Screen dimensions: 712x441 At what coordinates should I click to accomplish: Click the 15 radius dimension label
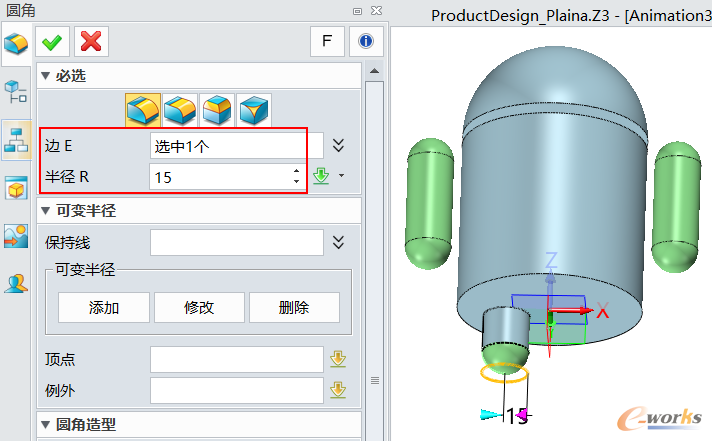[x=516, y=416]
